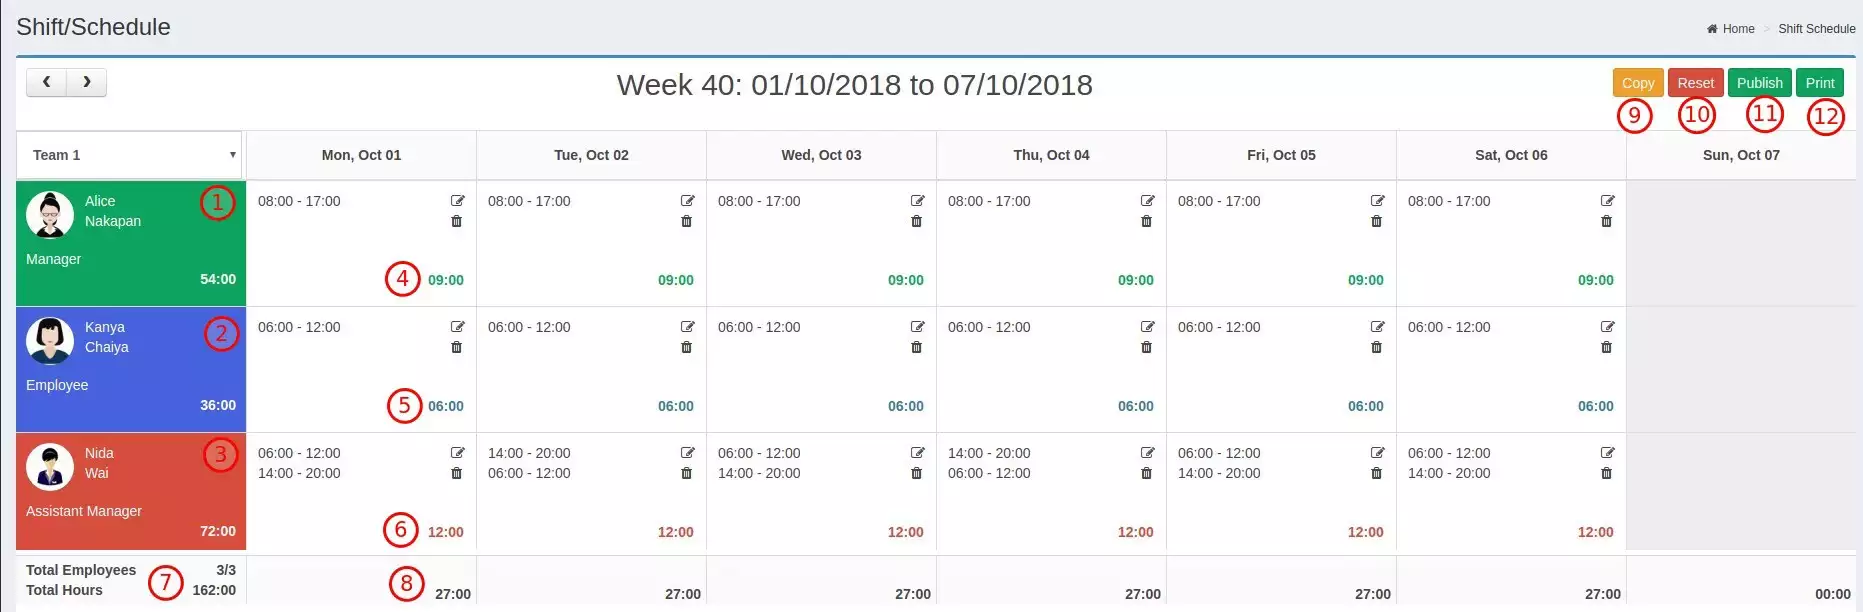Viewport: 1863px width, 612px height.
Task: Delete Nida Wai's Monday shift
Action: [x=457, y=473]
